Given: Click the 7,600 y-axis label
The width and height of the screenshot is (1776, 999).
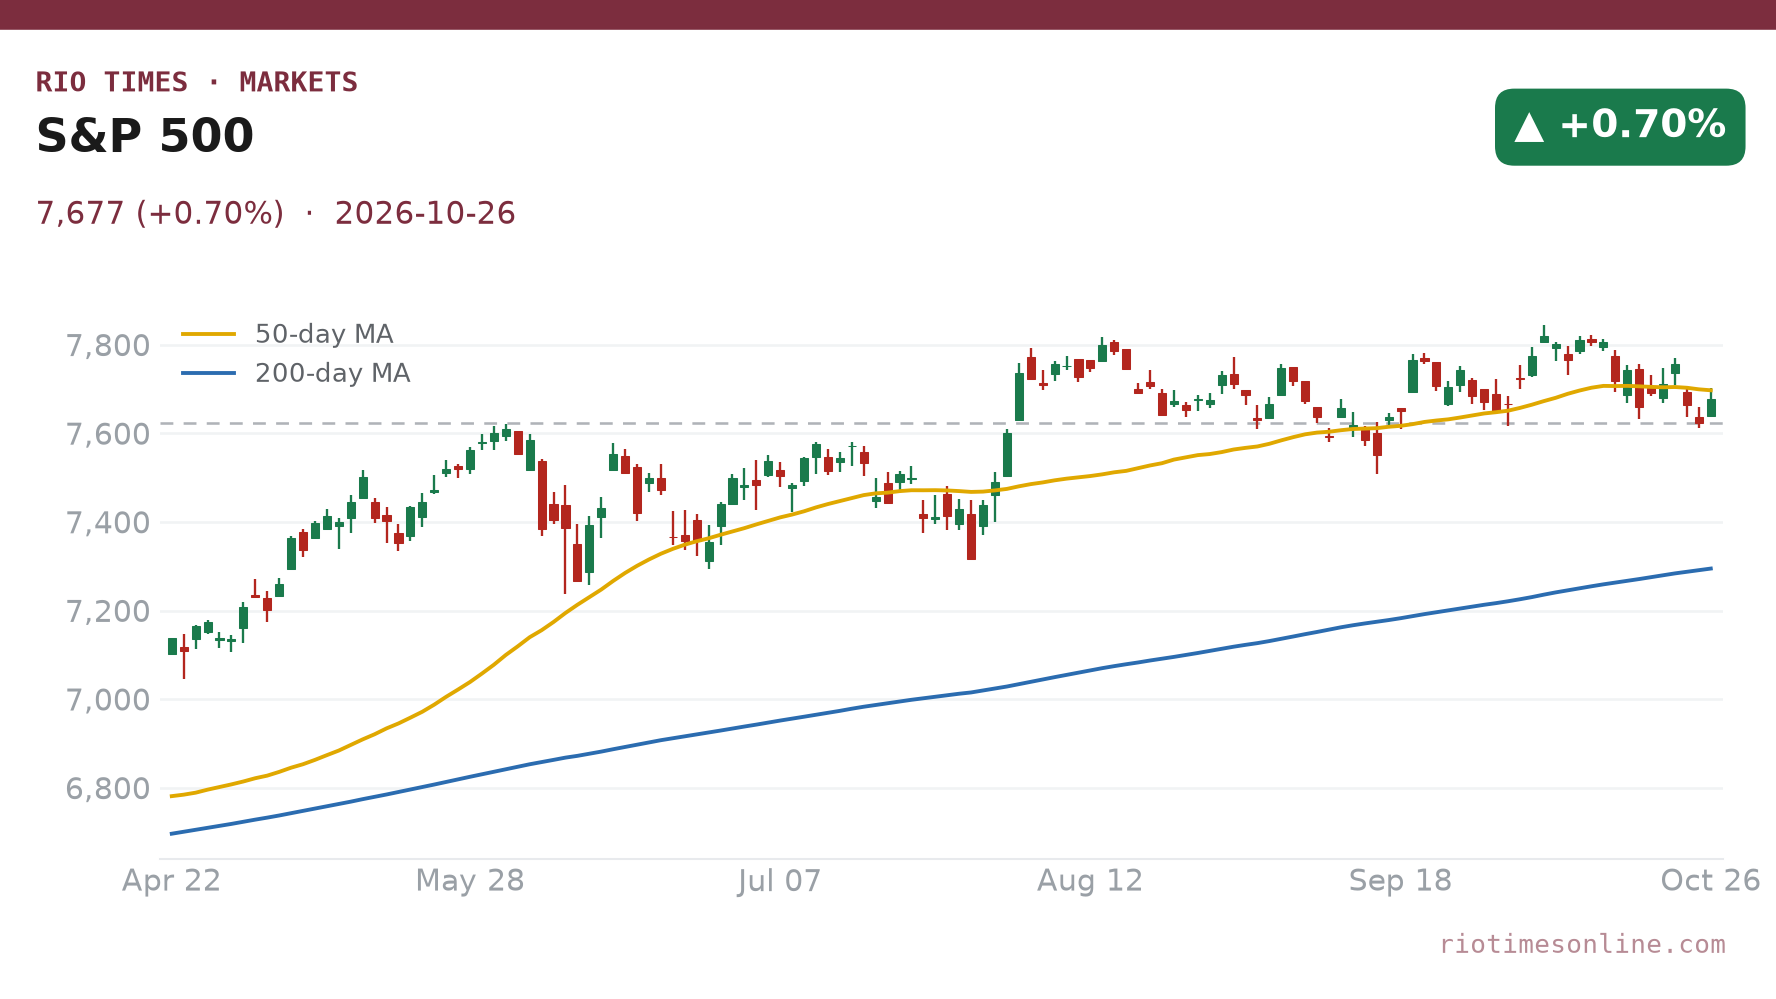Looking at the screenshot, I should tap(107, 435).
